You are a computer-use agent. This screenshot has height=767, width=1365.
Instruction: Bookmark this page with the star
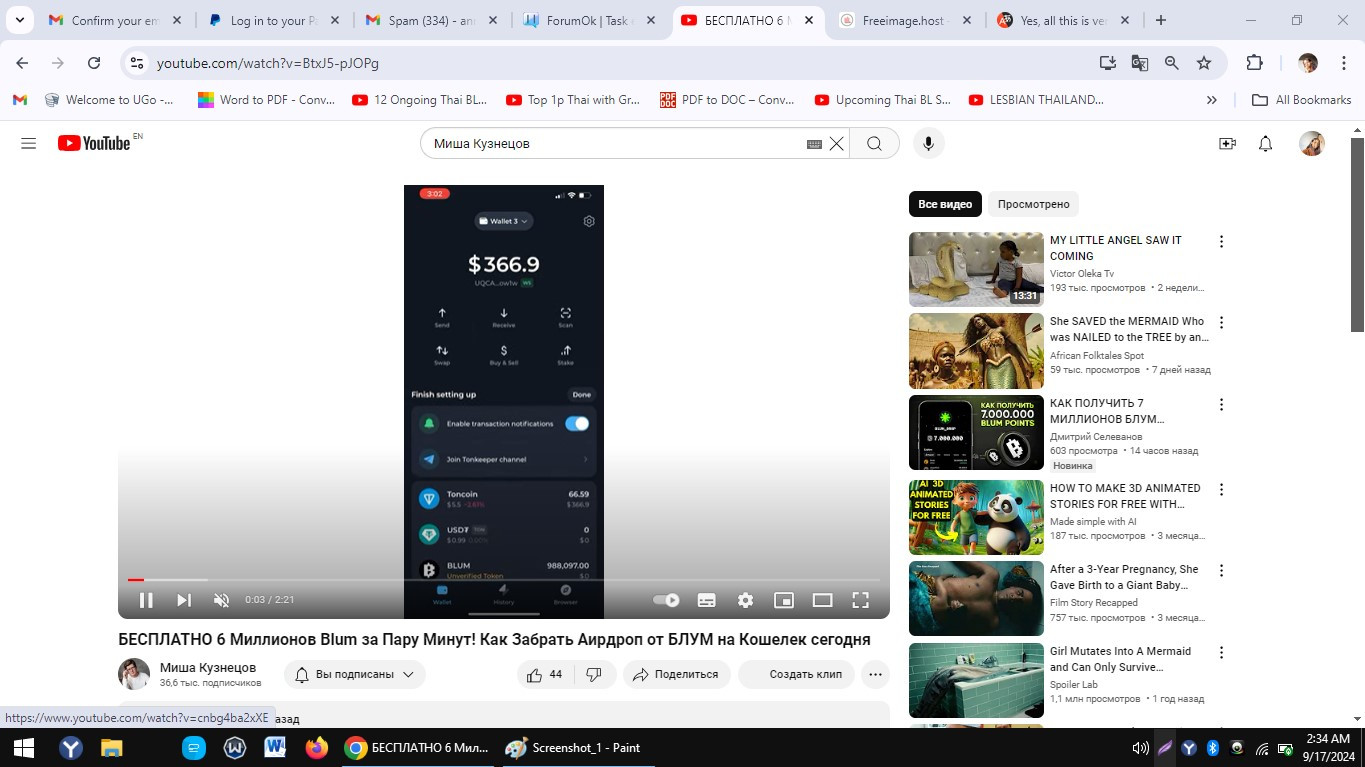[x=1204, y=63]
